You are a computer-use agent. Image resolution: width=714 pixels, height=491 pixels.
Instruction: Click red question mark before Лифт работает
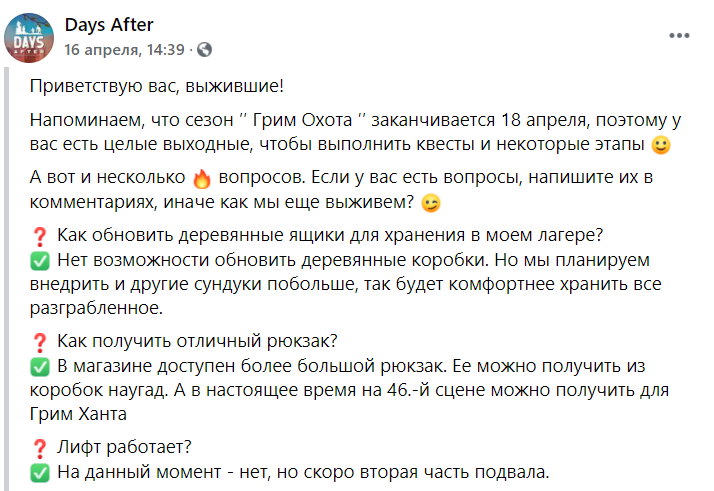pos(40,448)
